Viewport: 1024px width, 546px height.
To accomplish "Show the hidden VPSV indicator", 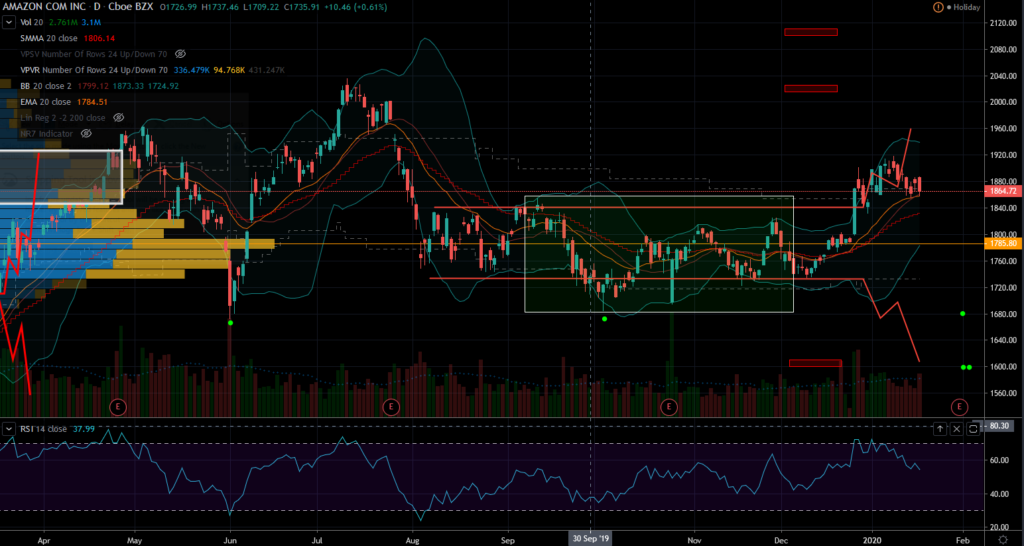I will [179, 52].
